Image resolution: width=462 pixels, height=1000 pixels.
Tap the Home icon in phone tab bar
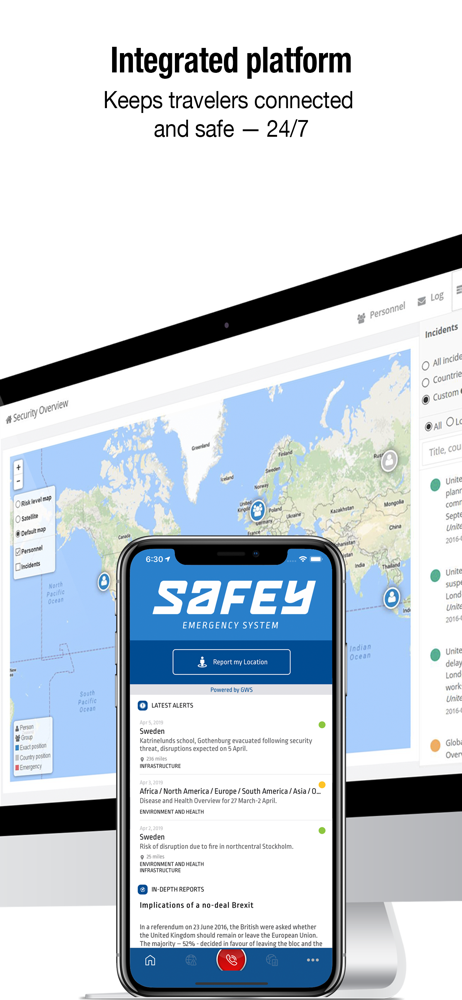150,960
